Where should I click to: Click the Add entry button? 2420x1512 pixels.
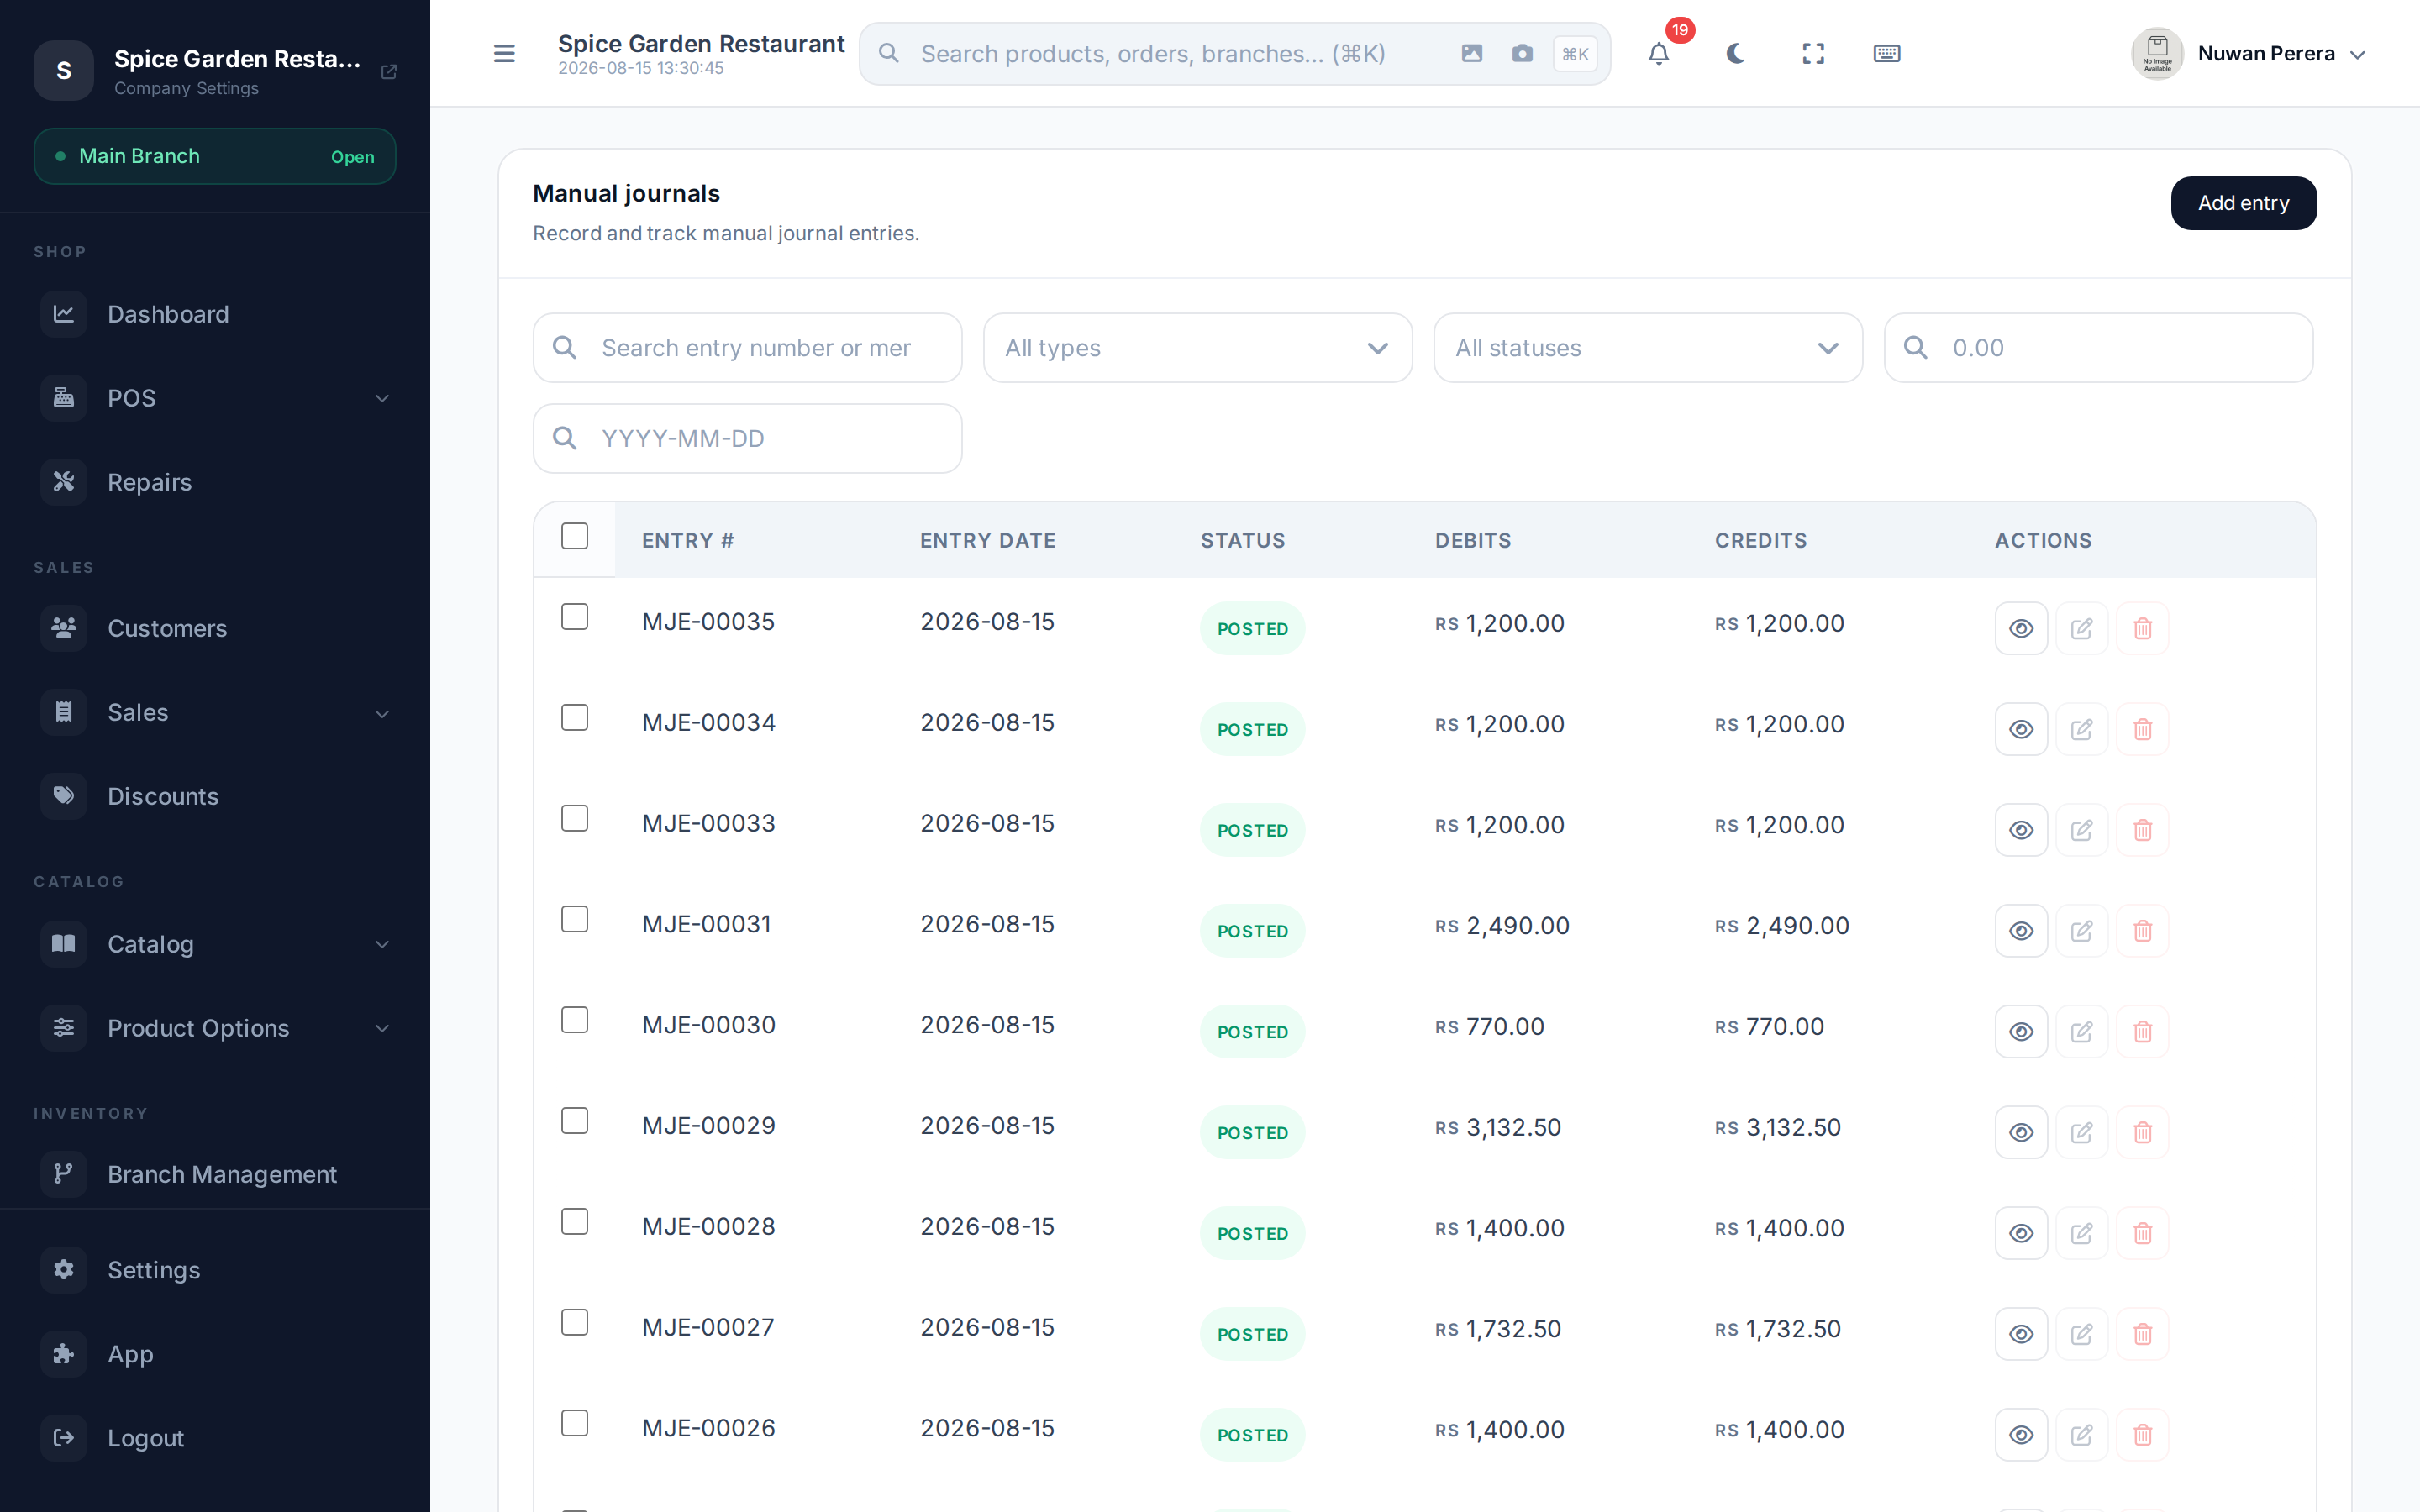pyautogui.click(x=2243, y=203)
